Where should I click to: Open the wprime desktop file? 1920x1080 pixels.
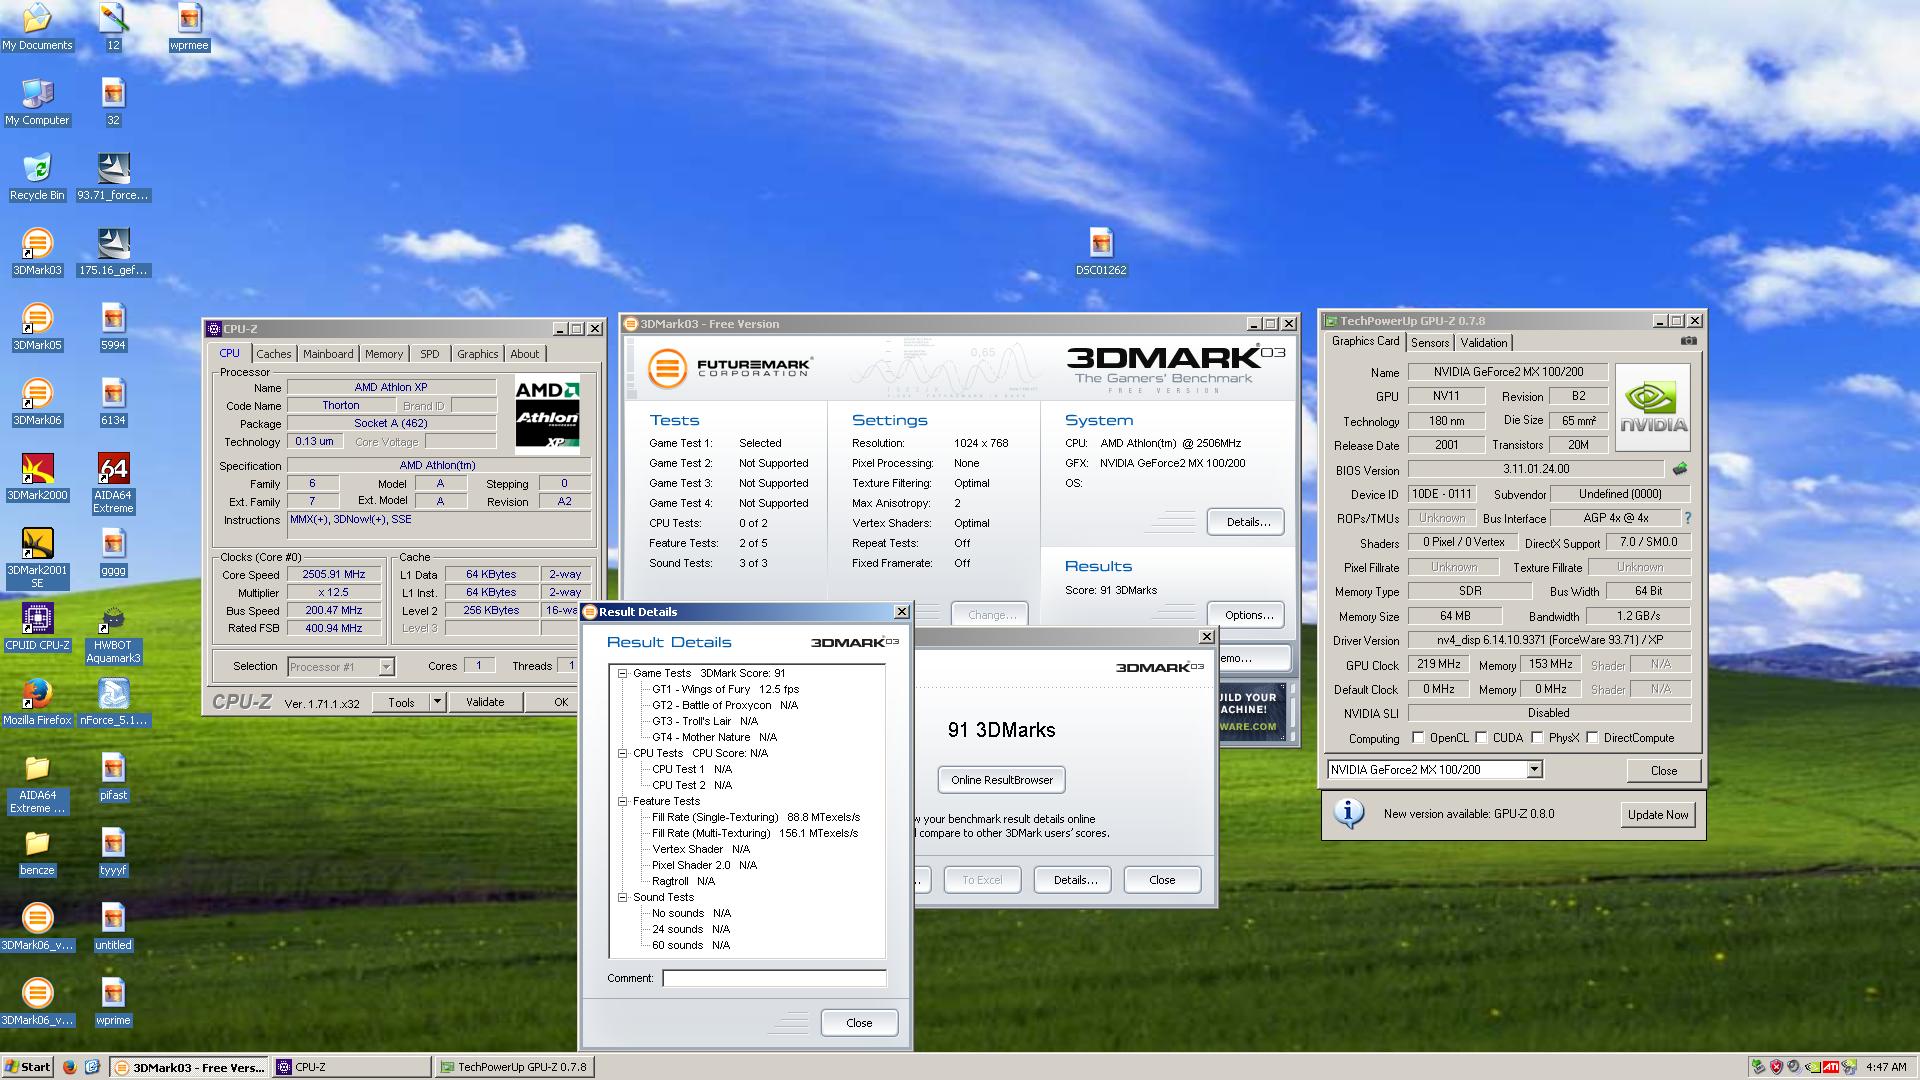pyautogui.click(x=113, y=1002)
